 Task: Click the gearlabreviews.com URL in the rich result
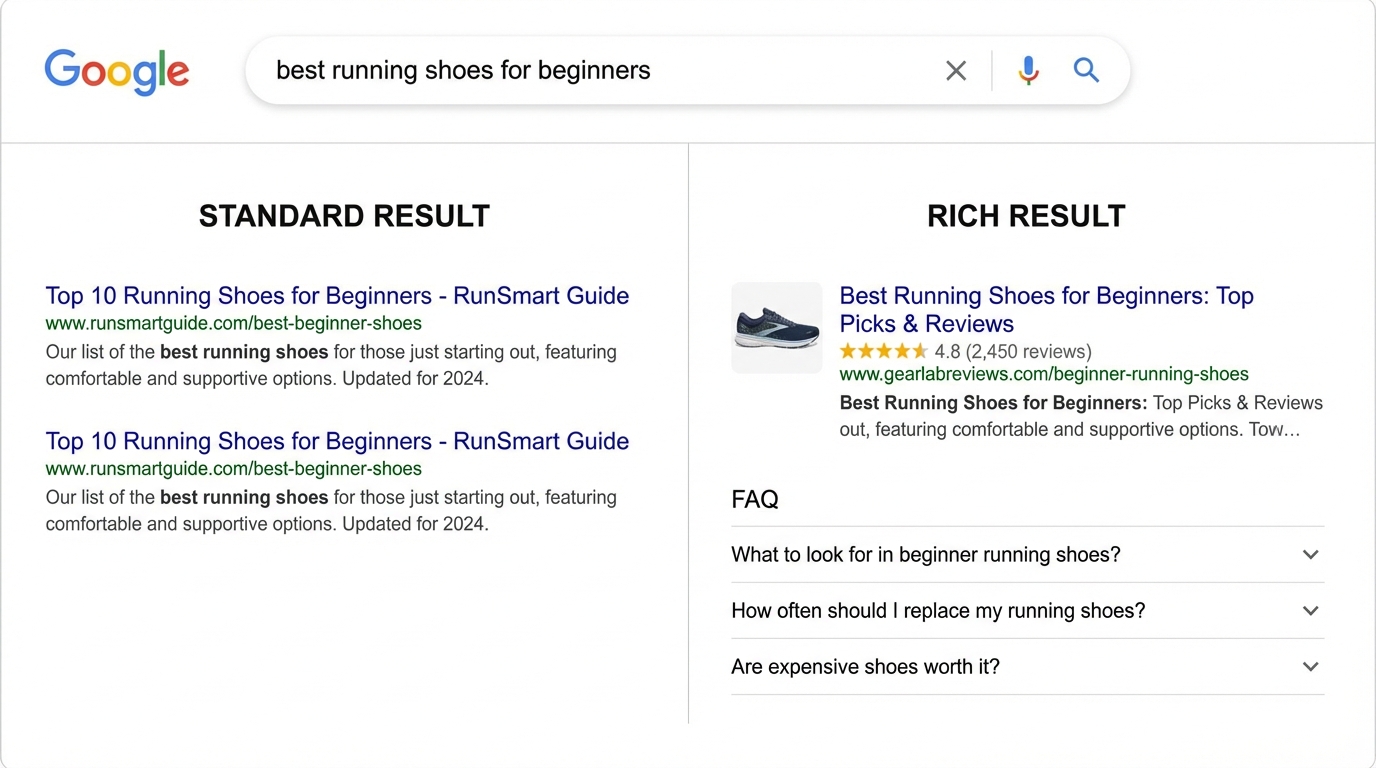tap(1044, 373)
